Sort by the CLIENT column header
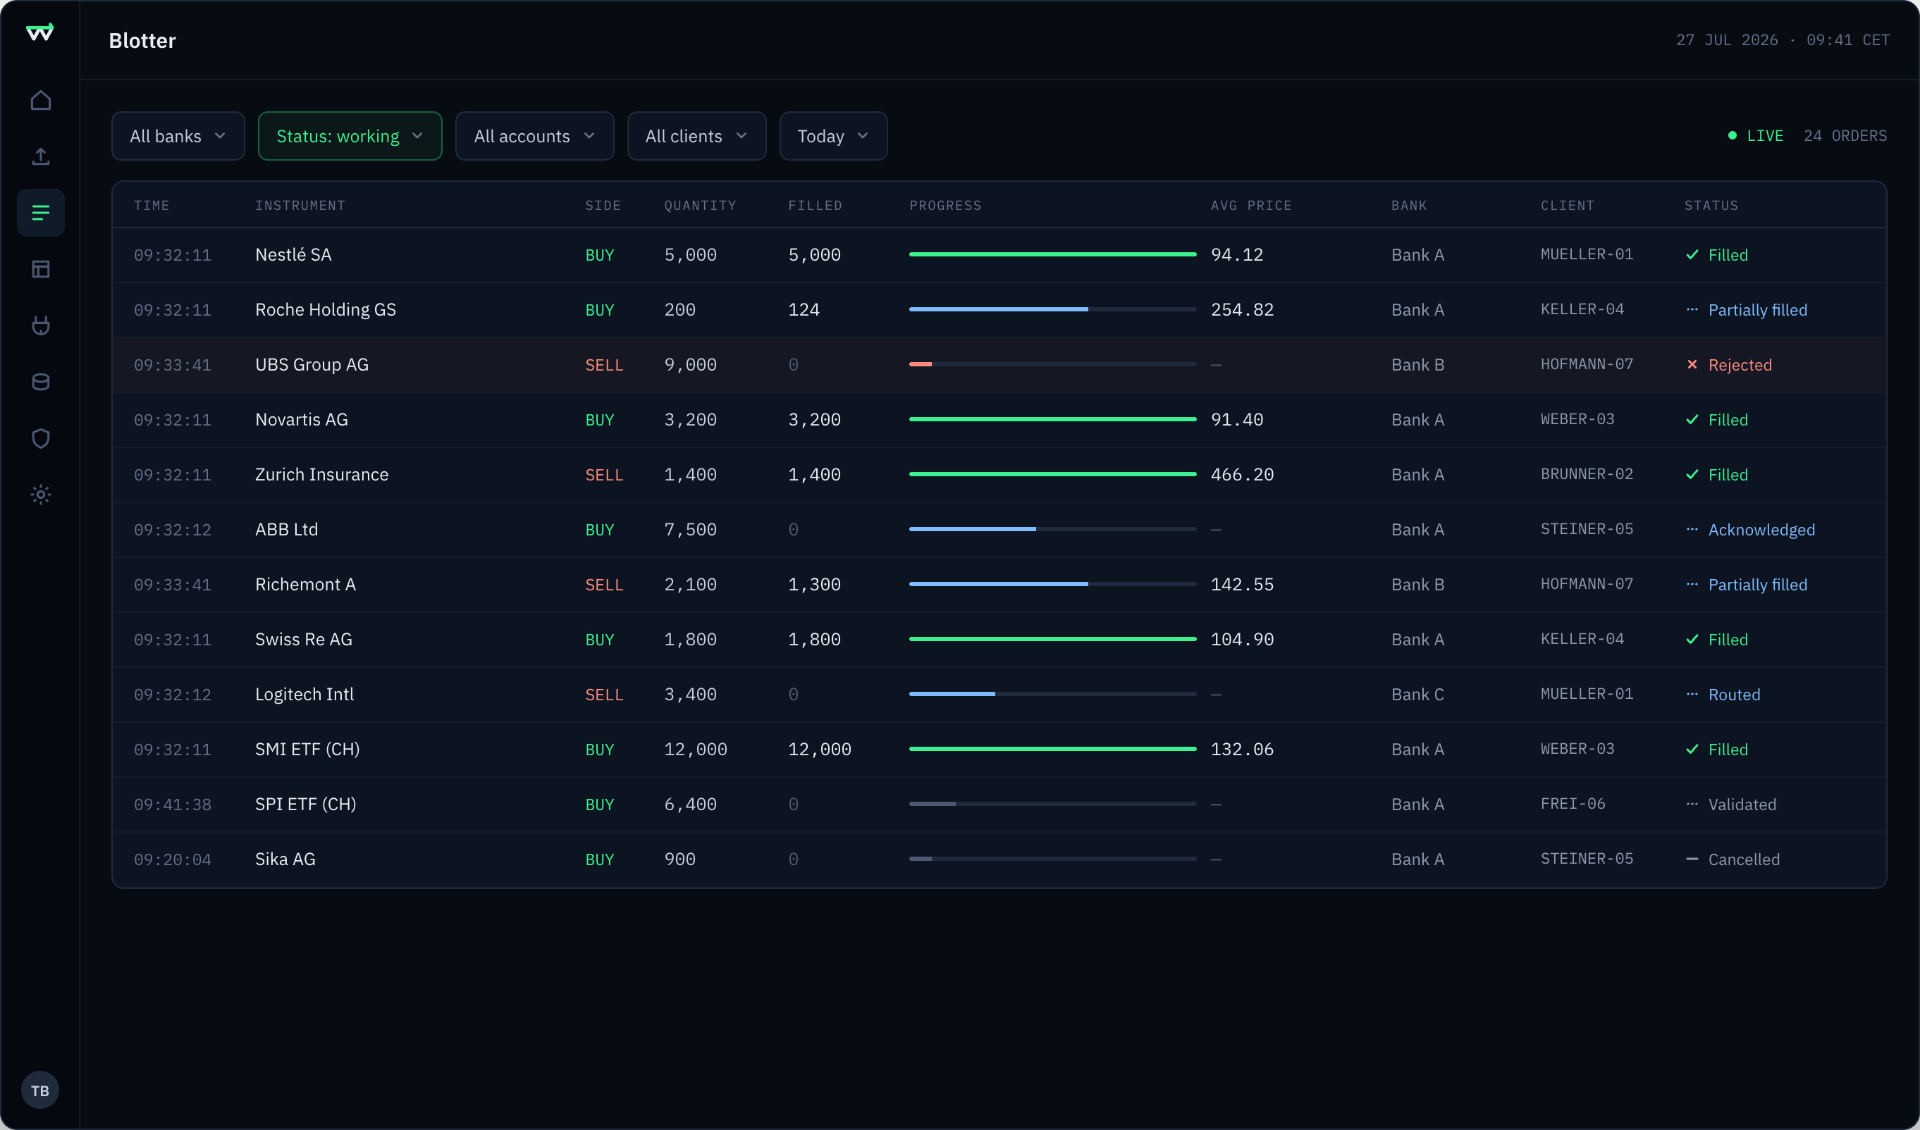The width and height of the screenshot is (1920, 1130). pos(1567,206)
